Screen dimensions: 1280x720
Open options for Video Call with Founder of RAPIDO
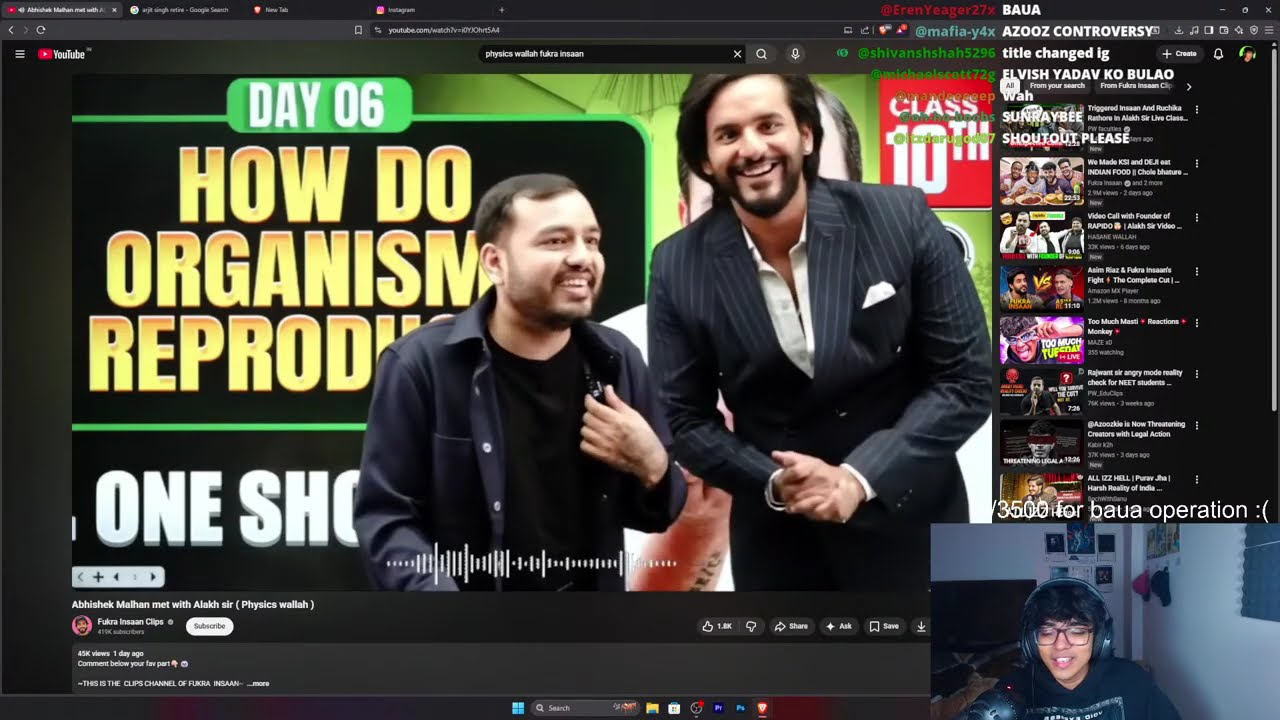(1197, 217)
